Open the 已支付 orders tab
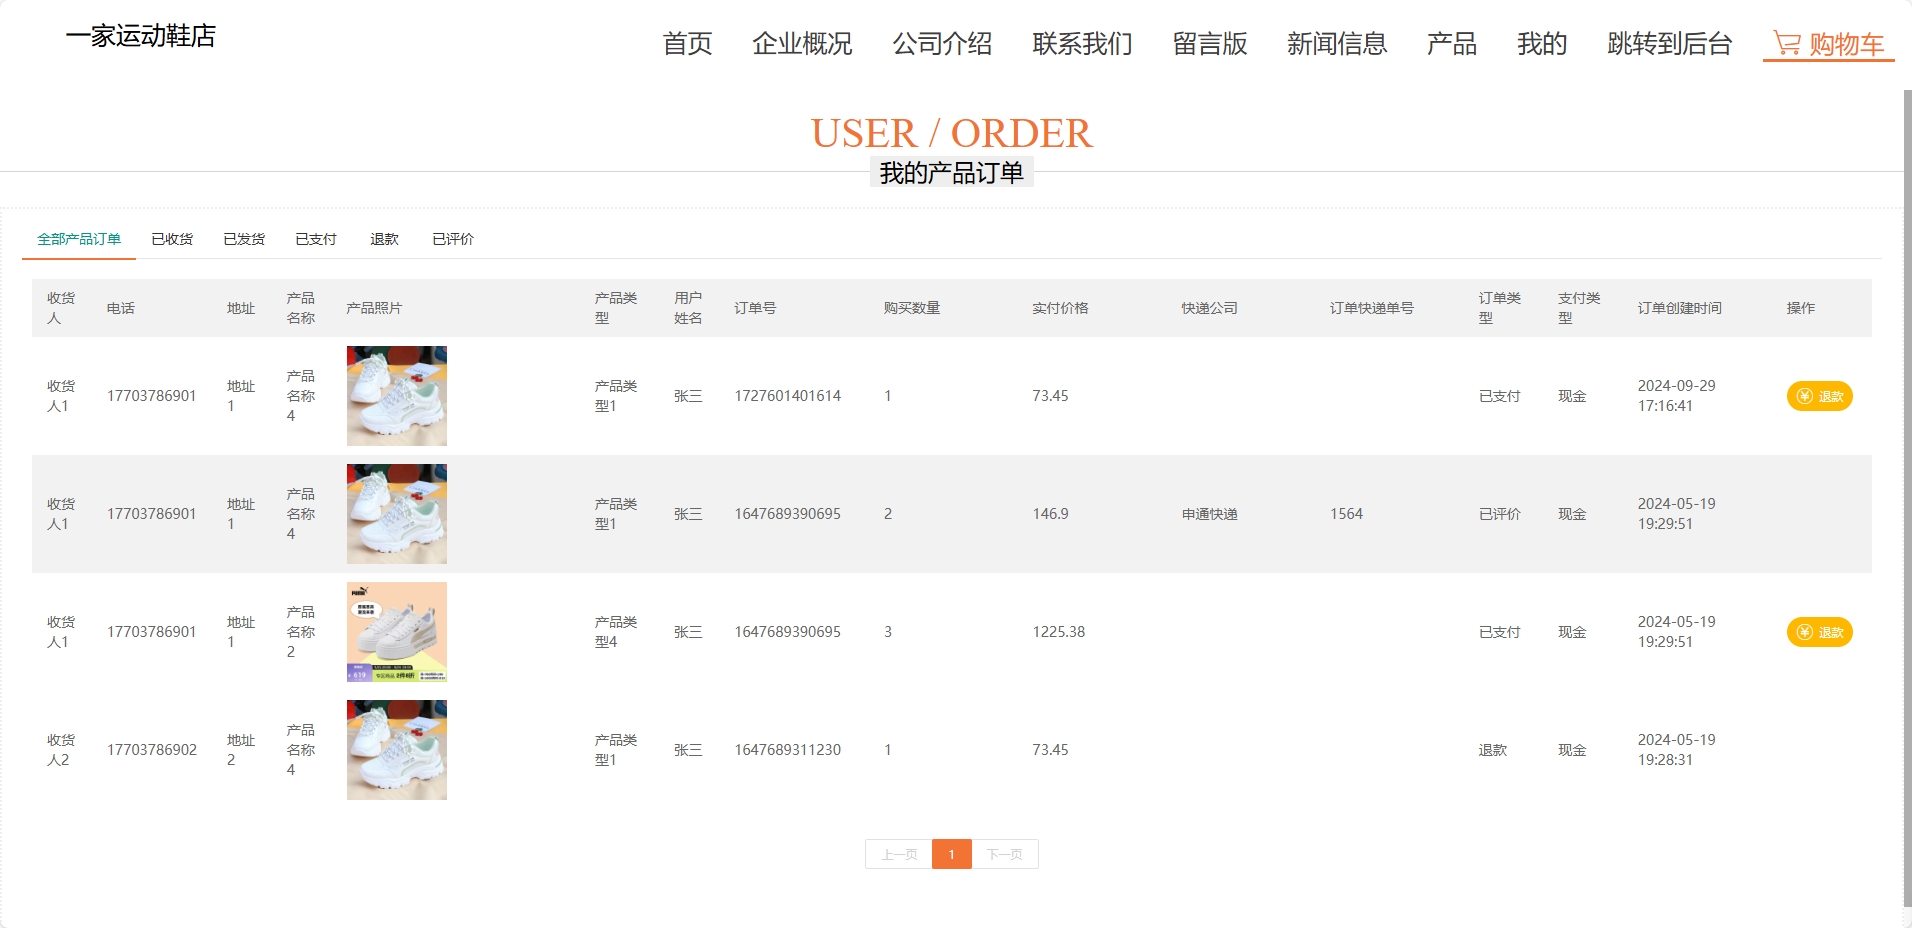Image resolution: width=1912 pixels, height=928 pixels. point(316,239)
